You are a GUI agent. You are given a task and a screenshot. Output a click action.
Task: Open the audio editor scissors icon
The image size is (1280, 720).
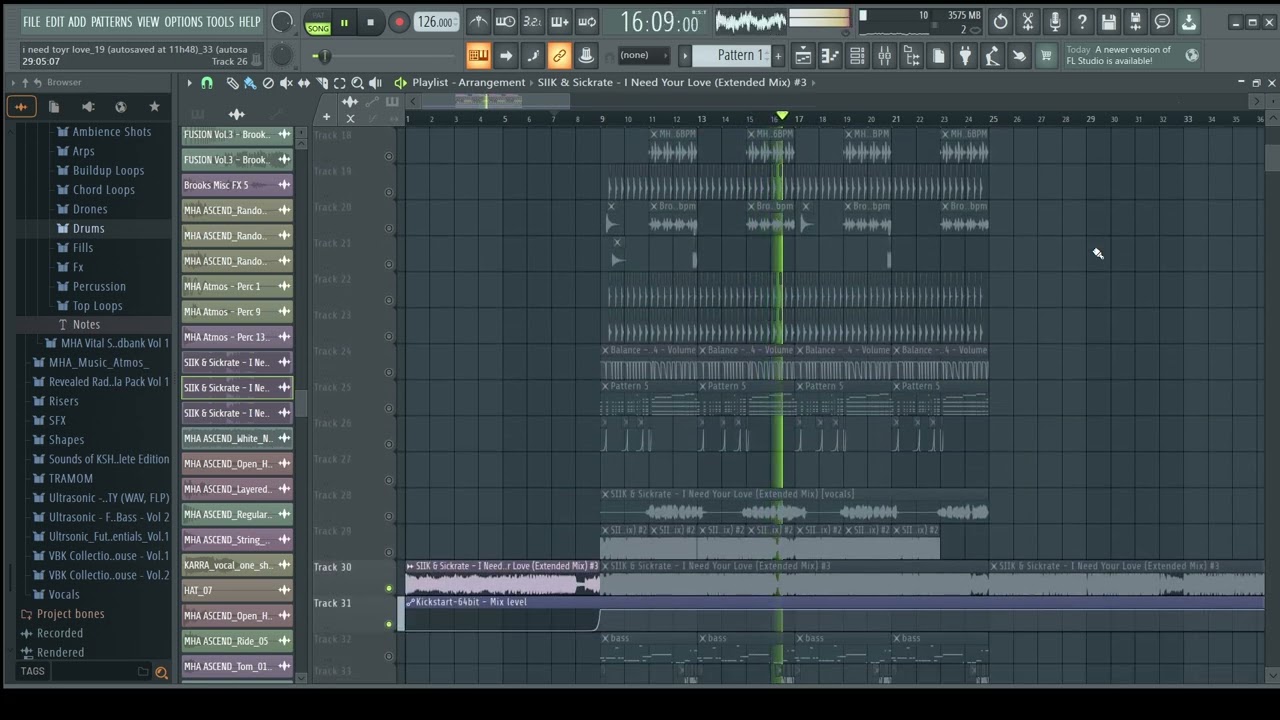1027,21
